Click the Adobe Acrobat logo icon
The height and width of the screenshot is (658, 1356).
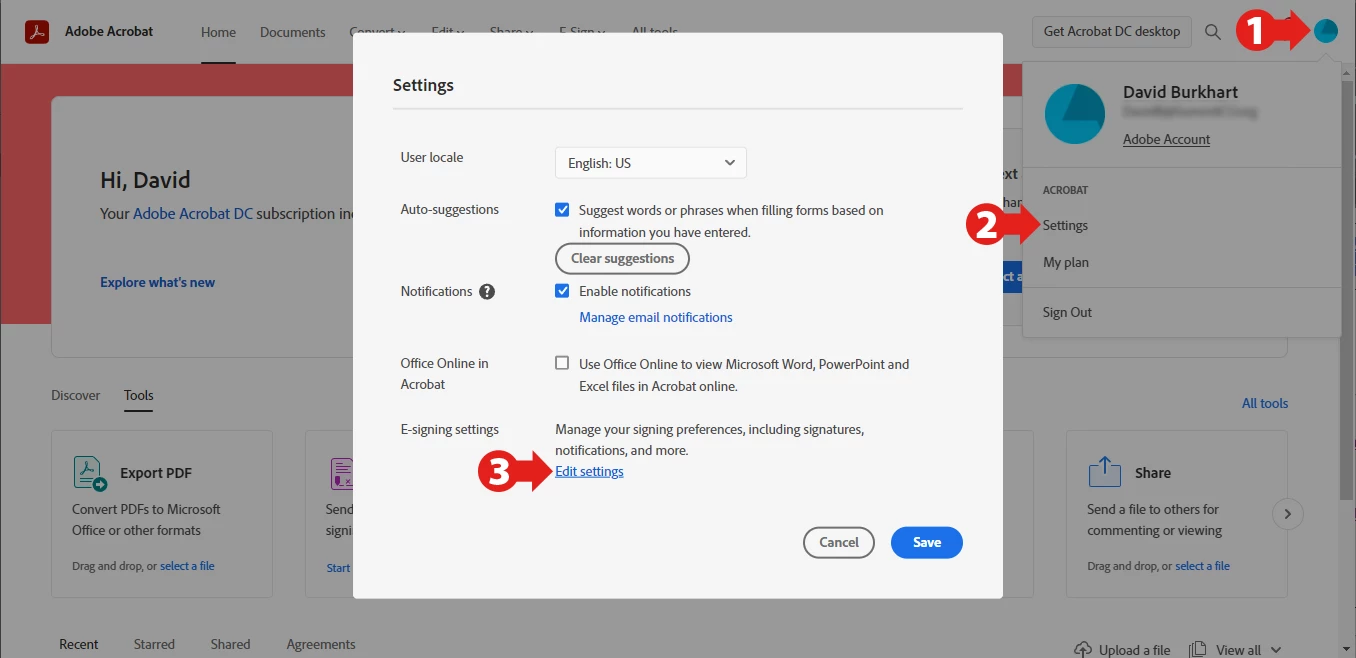(38, 32)
